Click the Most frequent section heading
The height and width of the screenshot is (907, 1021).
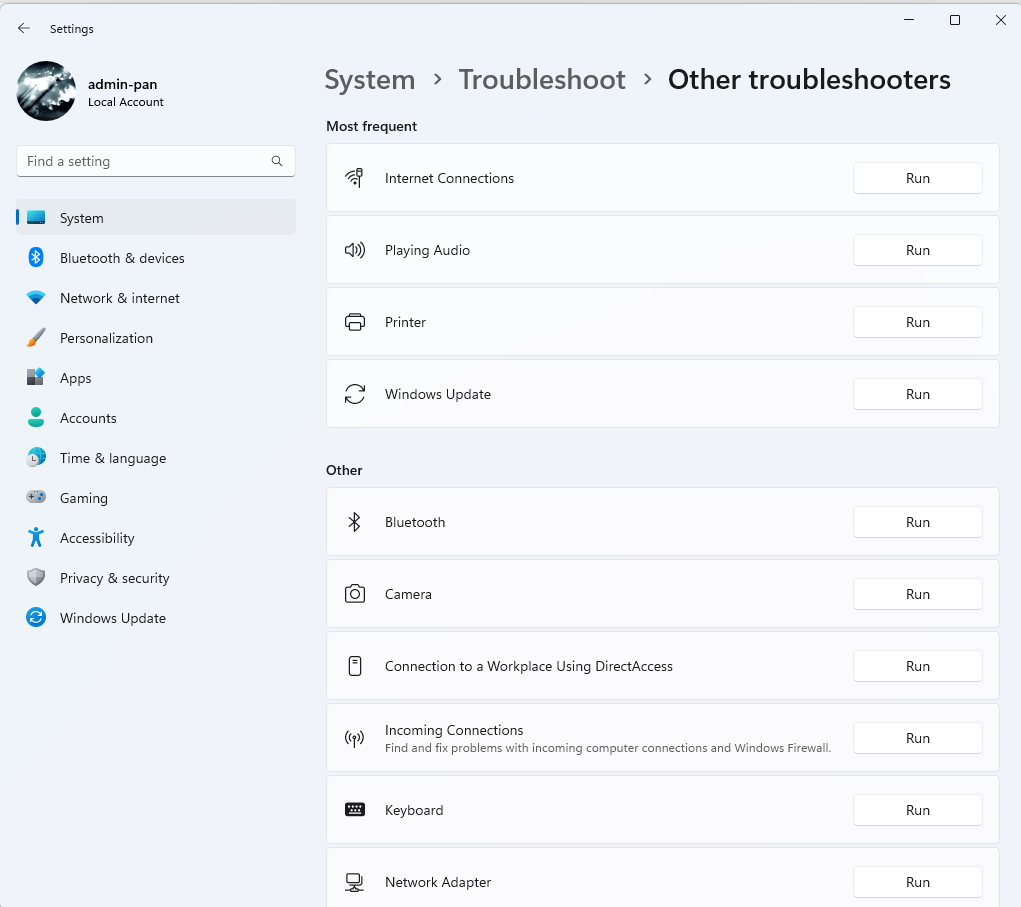[371, 126]
